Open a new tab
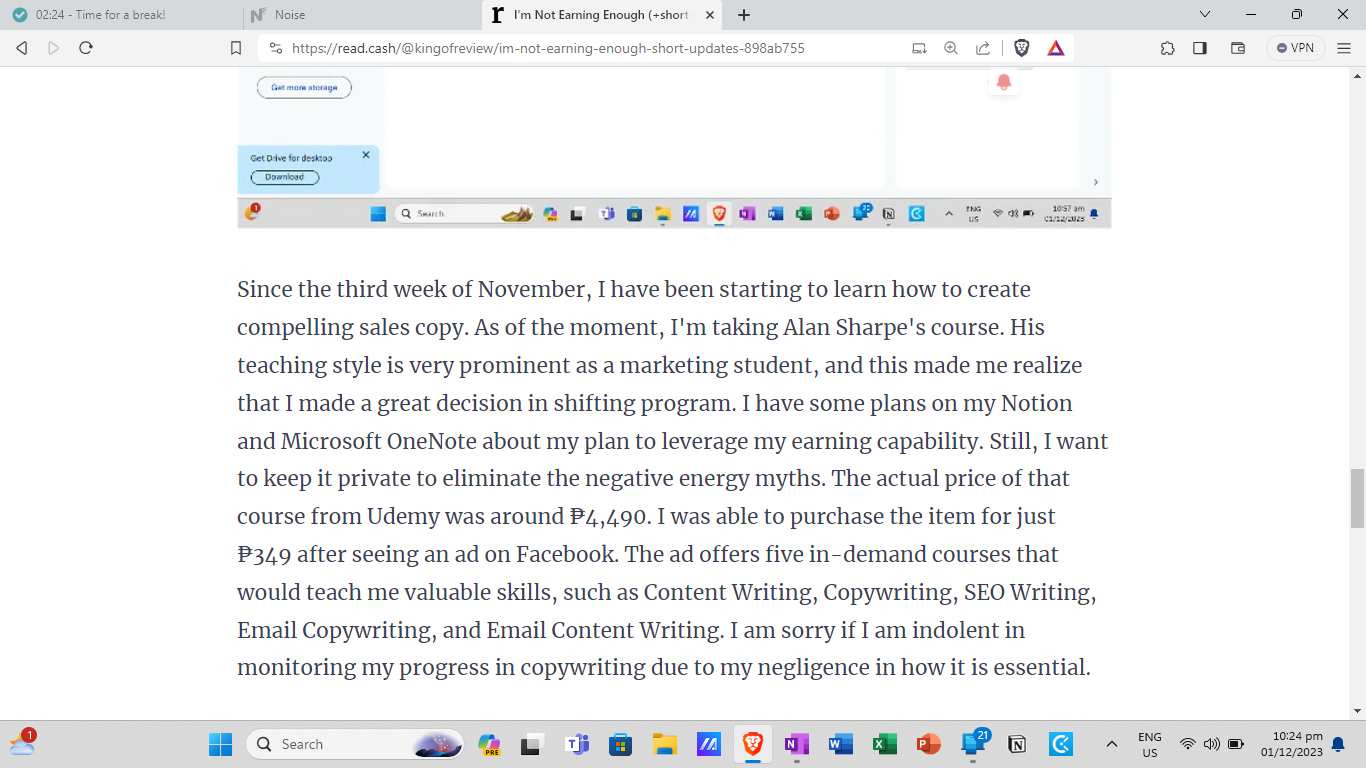 click(x=744, y=15)
